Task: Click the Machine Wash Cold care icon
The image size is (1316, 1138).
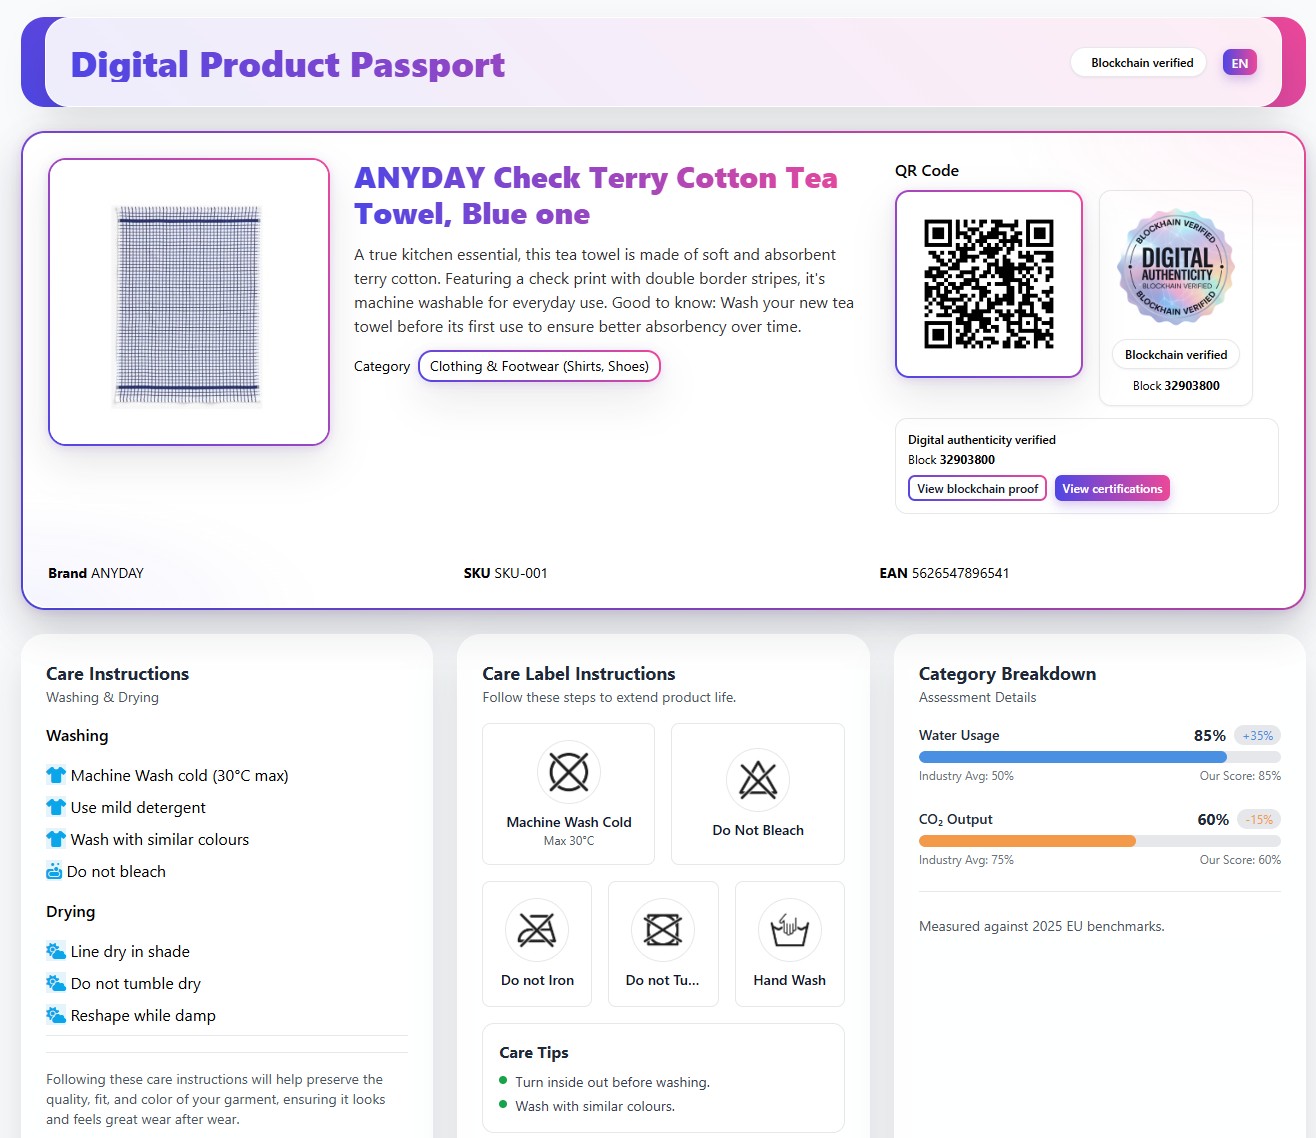Action: coord(568,772)
